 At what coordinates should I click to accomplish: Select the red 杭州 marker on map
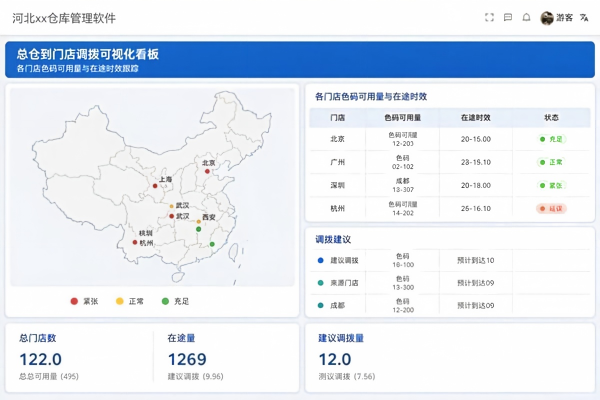point(135,242)
